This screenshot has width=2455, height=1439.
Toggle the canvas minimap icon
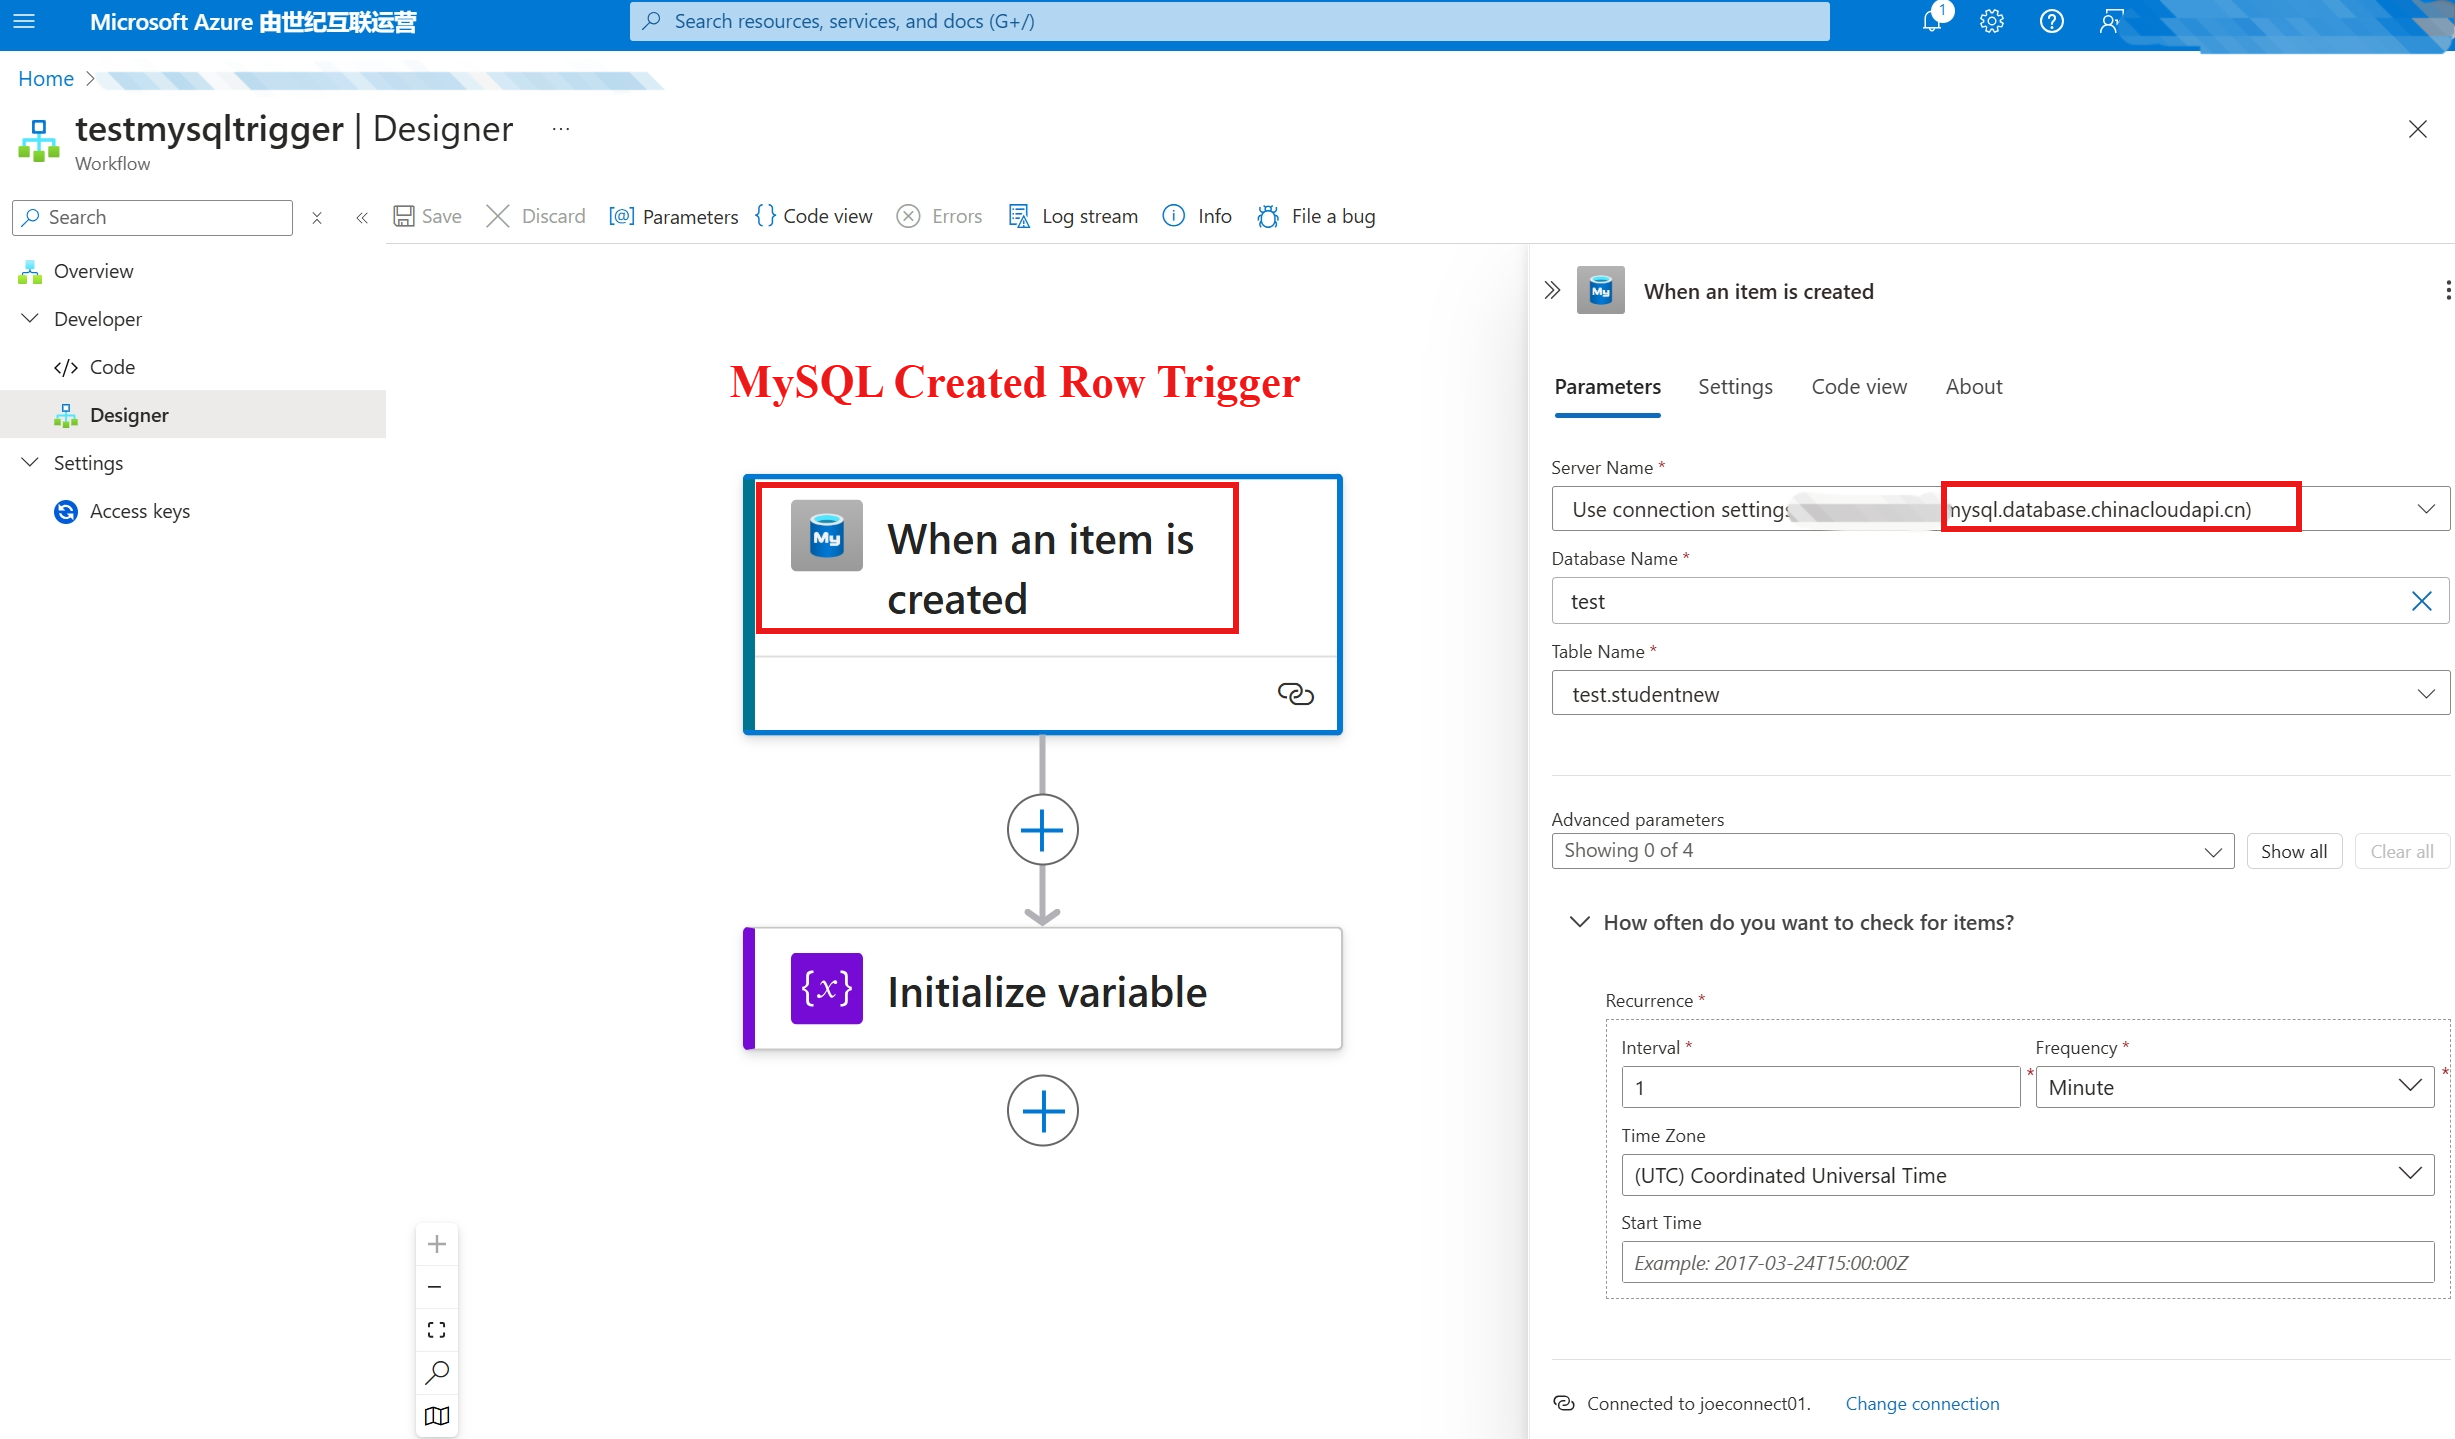click(x=437, y=1416)
